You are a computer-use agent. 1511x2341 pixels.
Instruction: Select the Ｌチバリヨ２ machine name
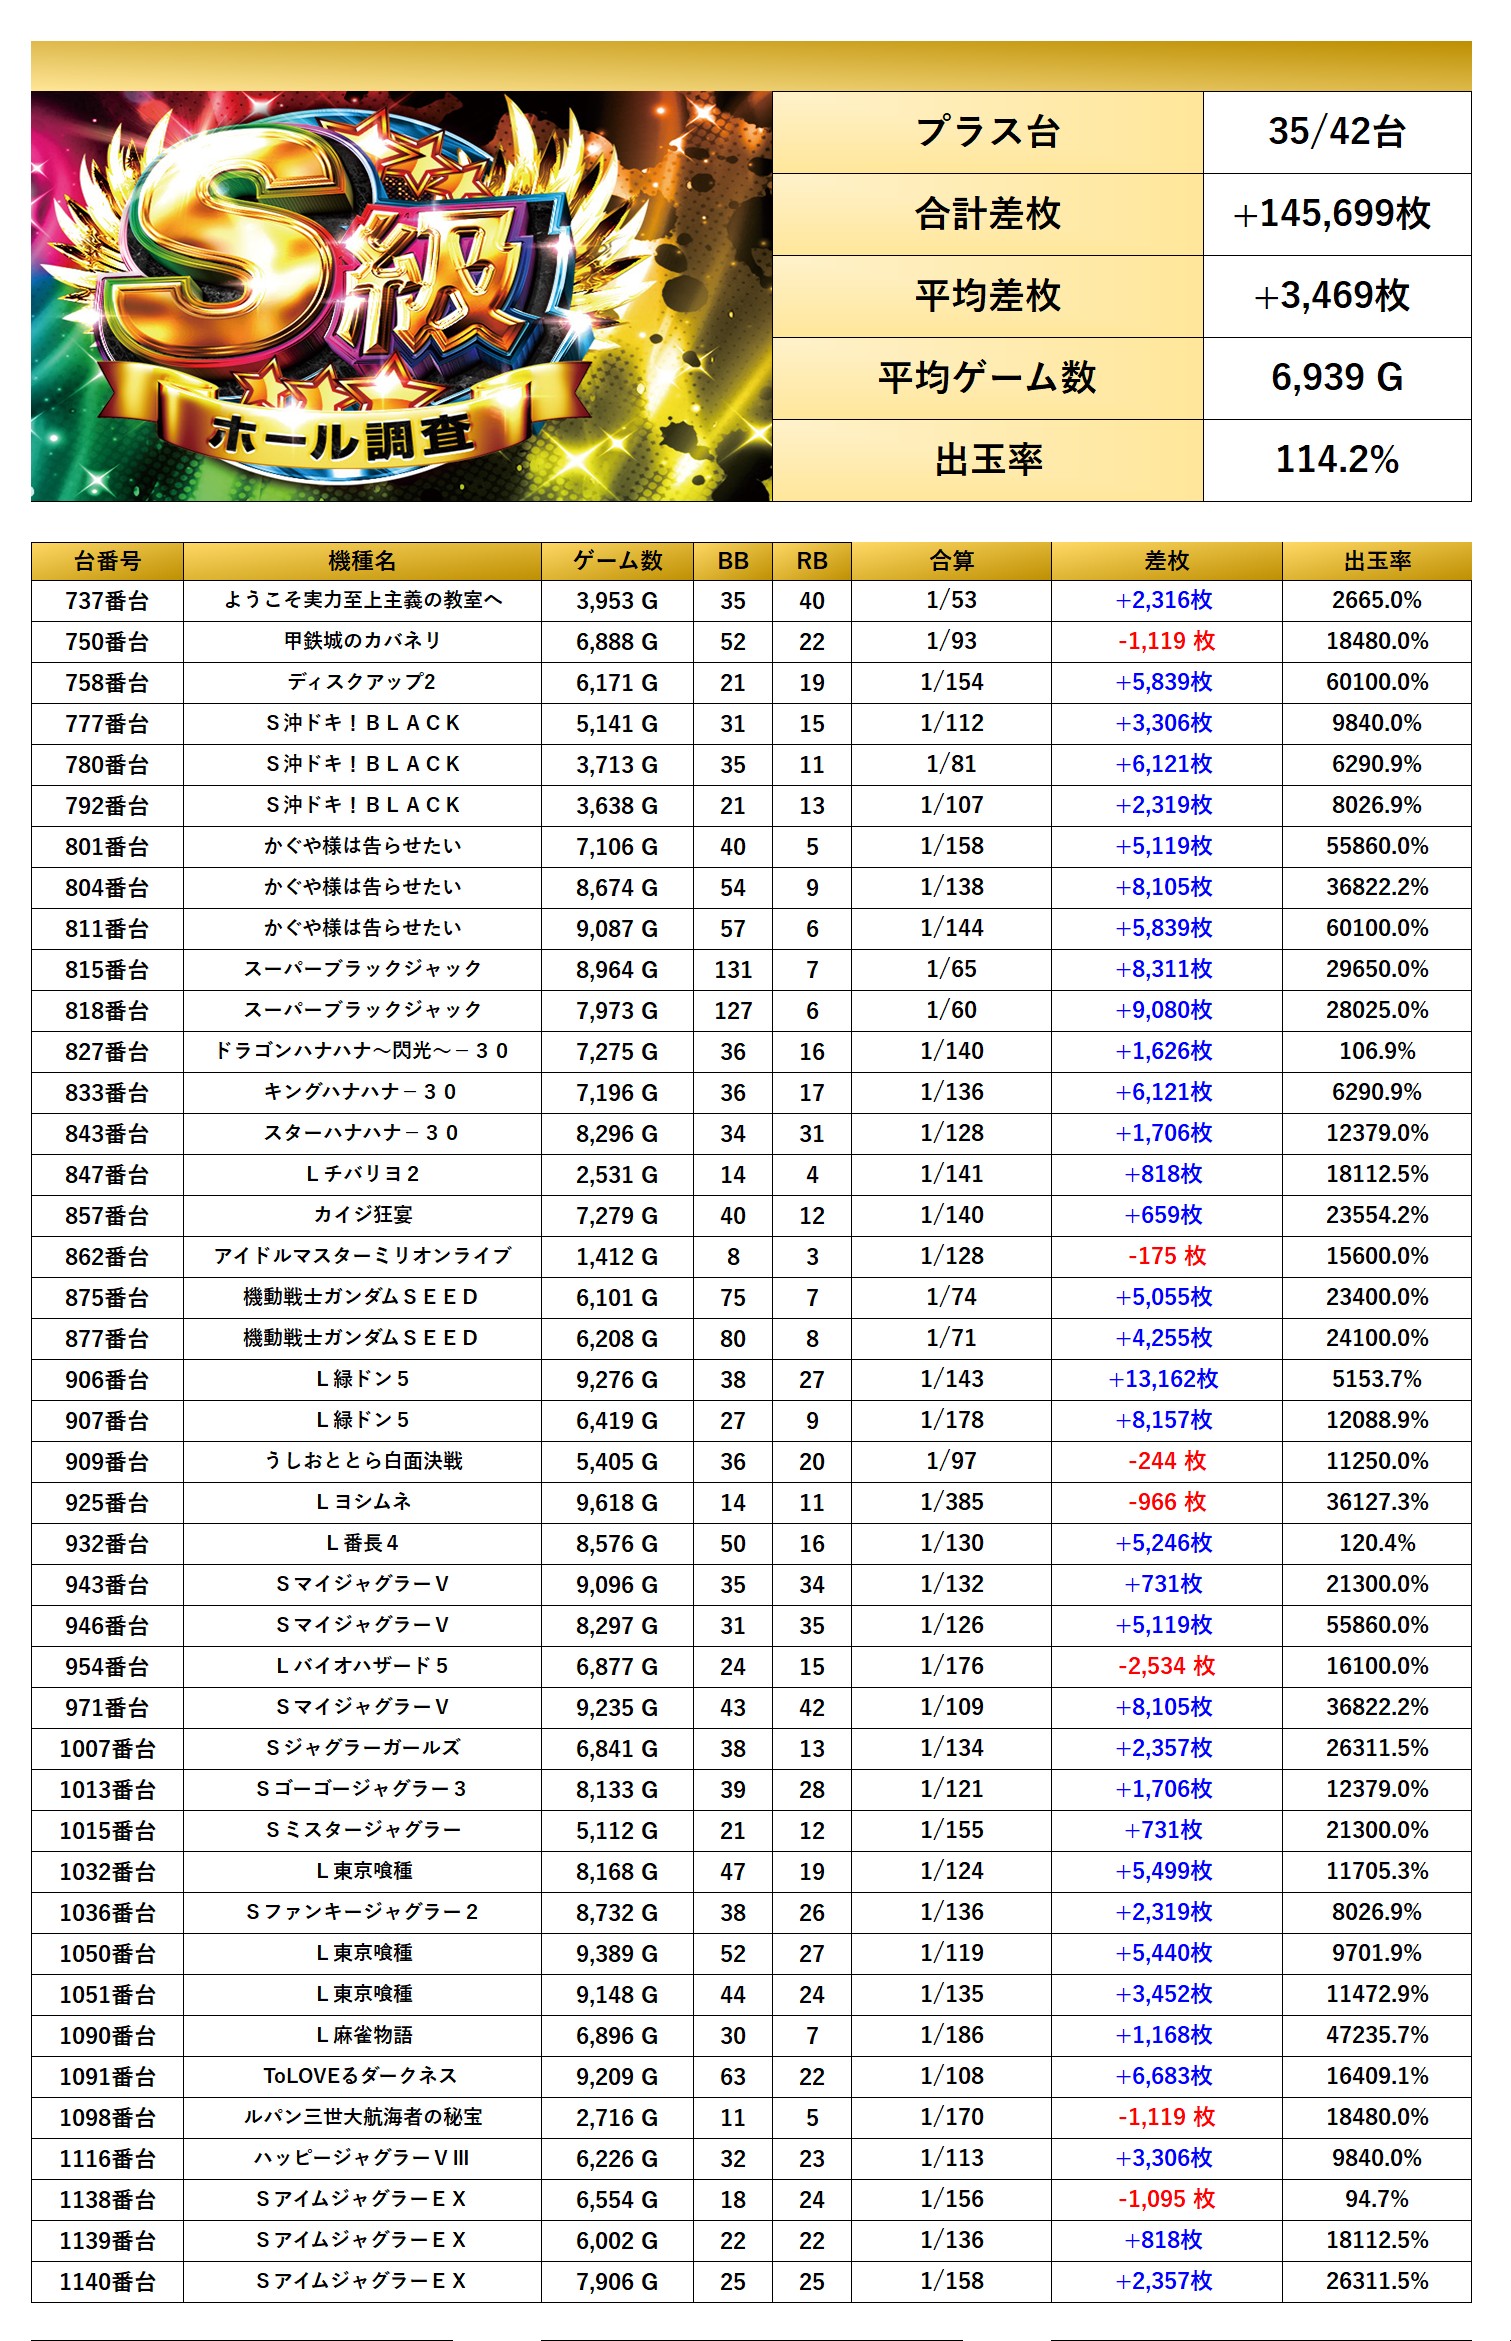pos(362,1174)
